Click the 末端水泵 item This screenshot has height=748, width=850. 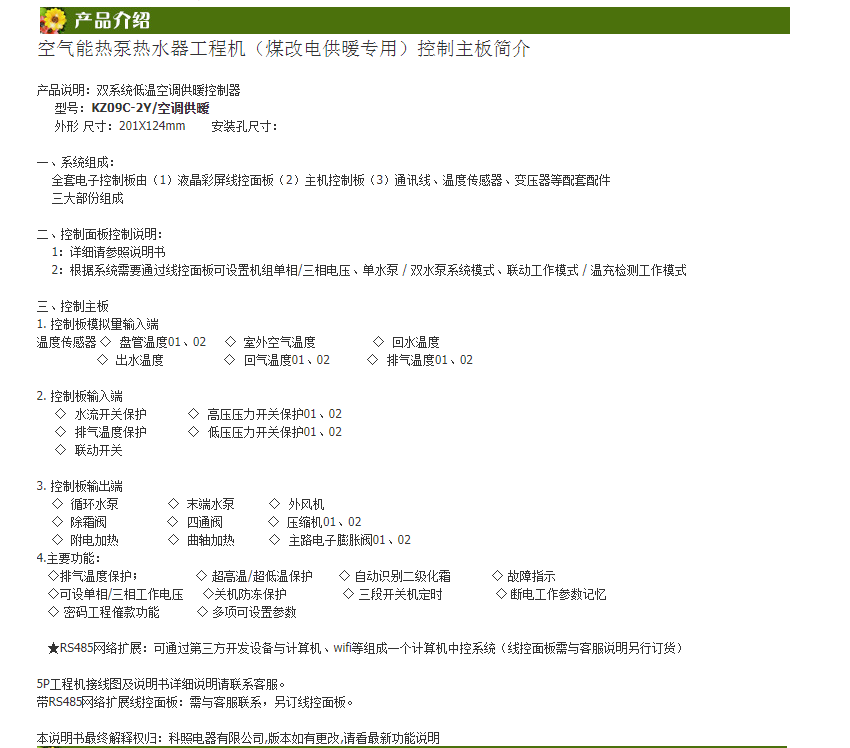210,504
